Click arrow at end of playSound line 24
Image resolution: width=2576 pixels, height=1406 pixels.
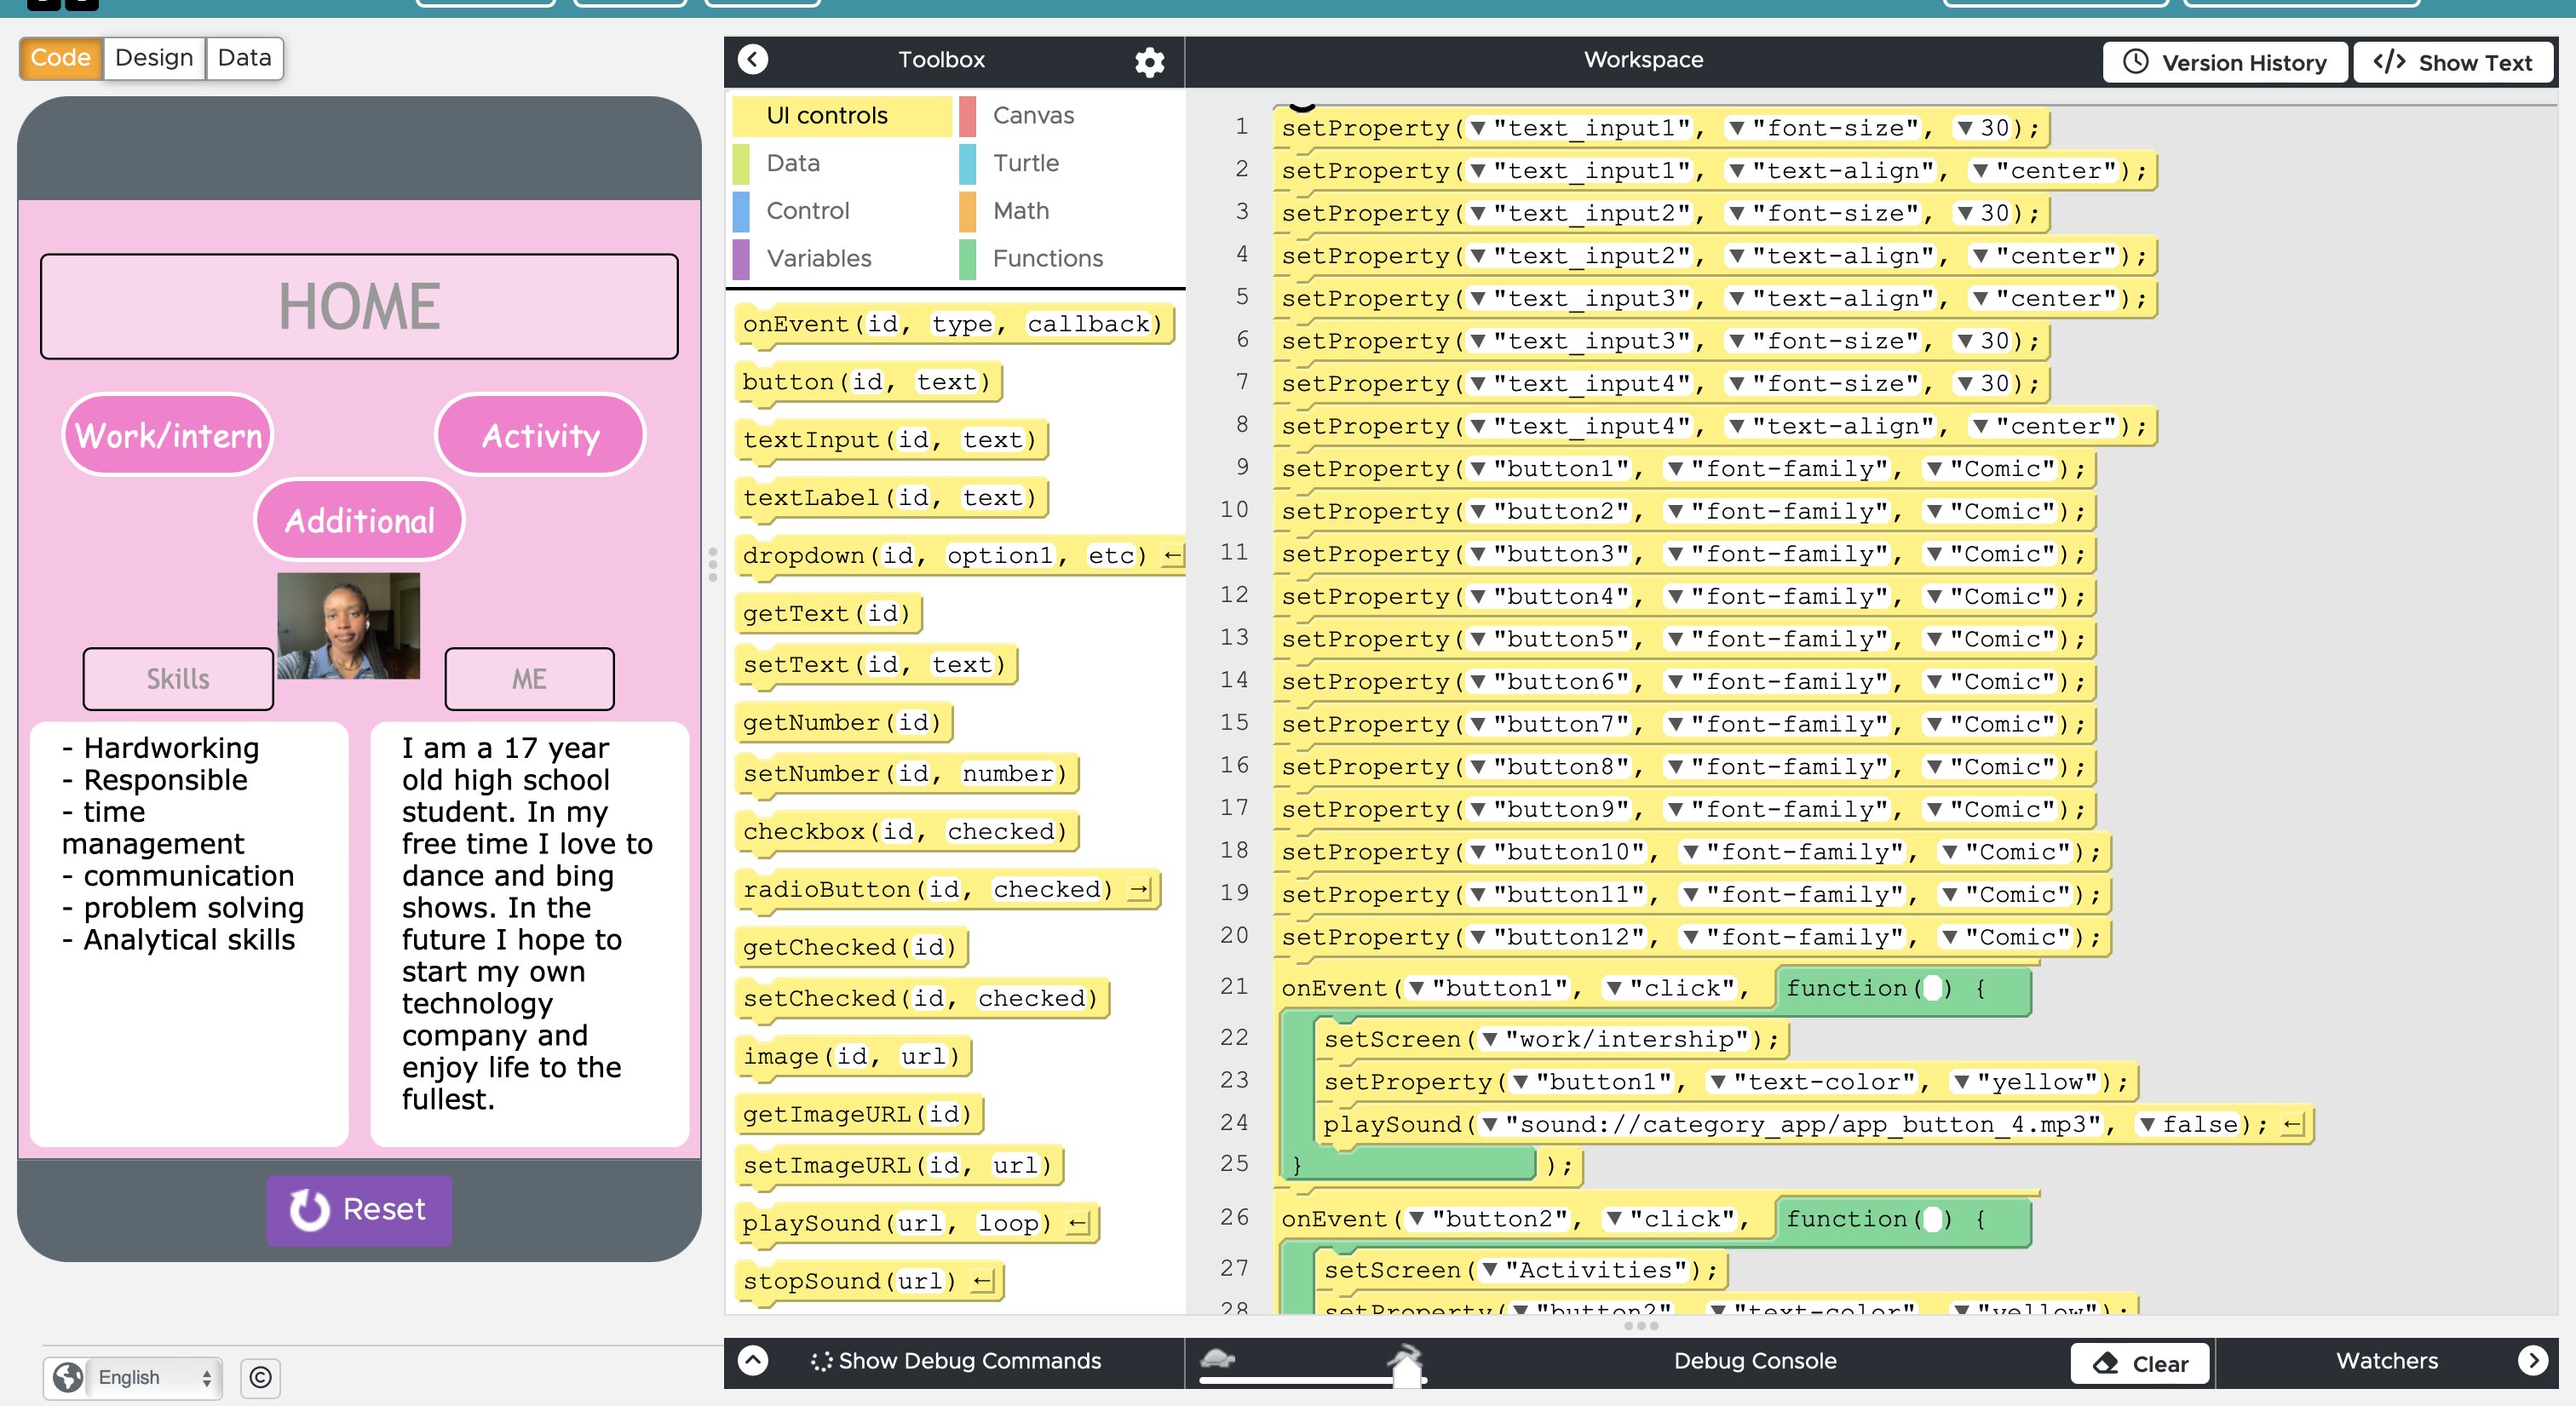2292,1125
